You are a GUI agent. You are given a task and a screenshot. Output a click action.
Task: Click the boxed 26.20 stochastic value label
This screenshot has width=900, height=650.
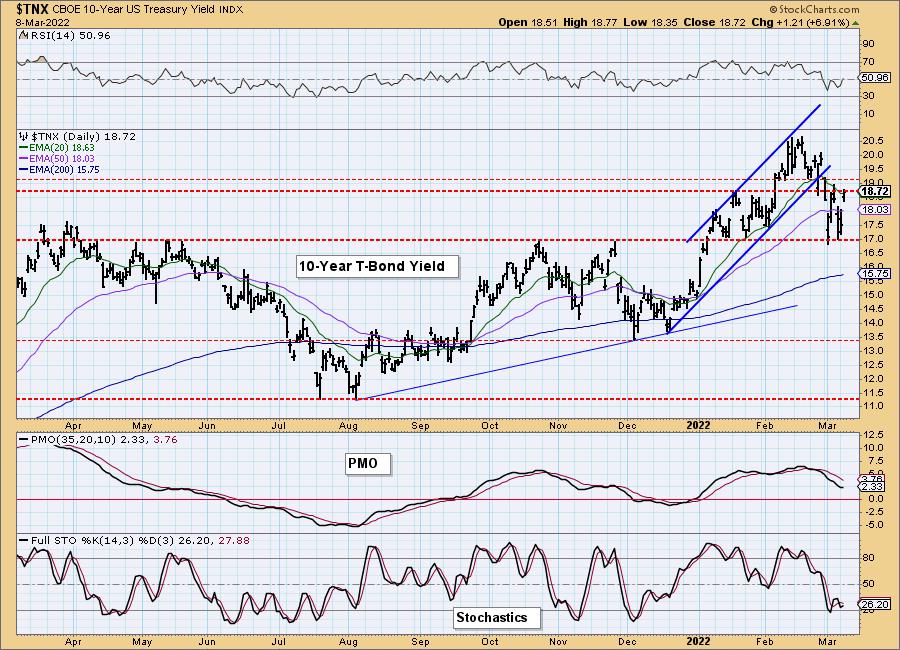click(x=875, y=605)
